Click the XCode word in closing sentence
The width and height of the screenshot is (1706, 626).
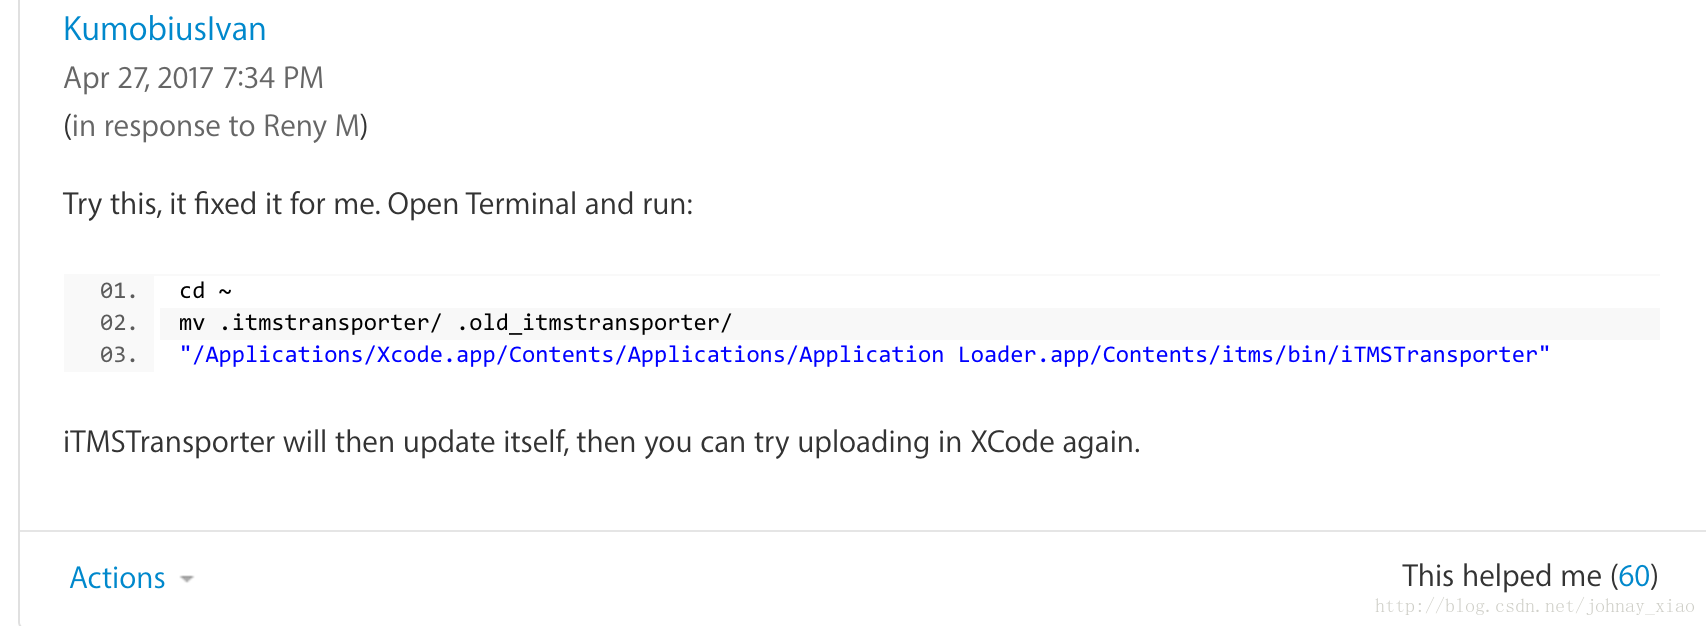(x=1012, y=442)
